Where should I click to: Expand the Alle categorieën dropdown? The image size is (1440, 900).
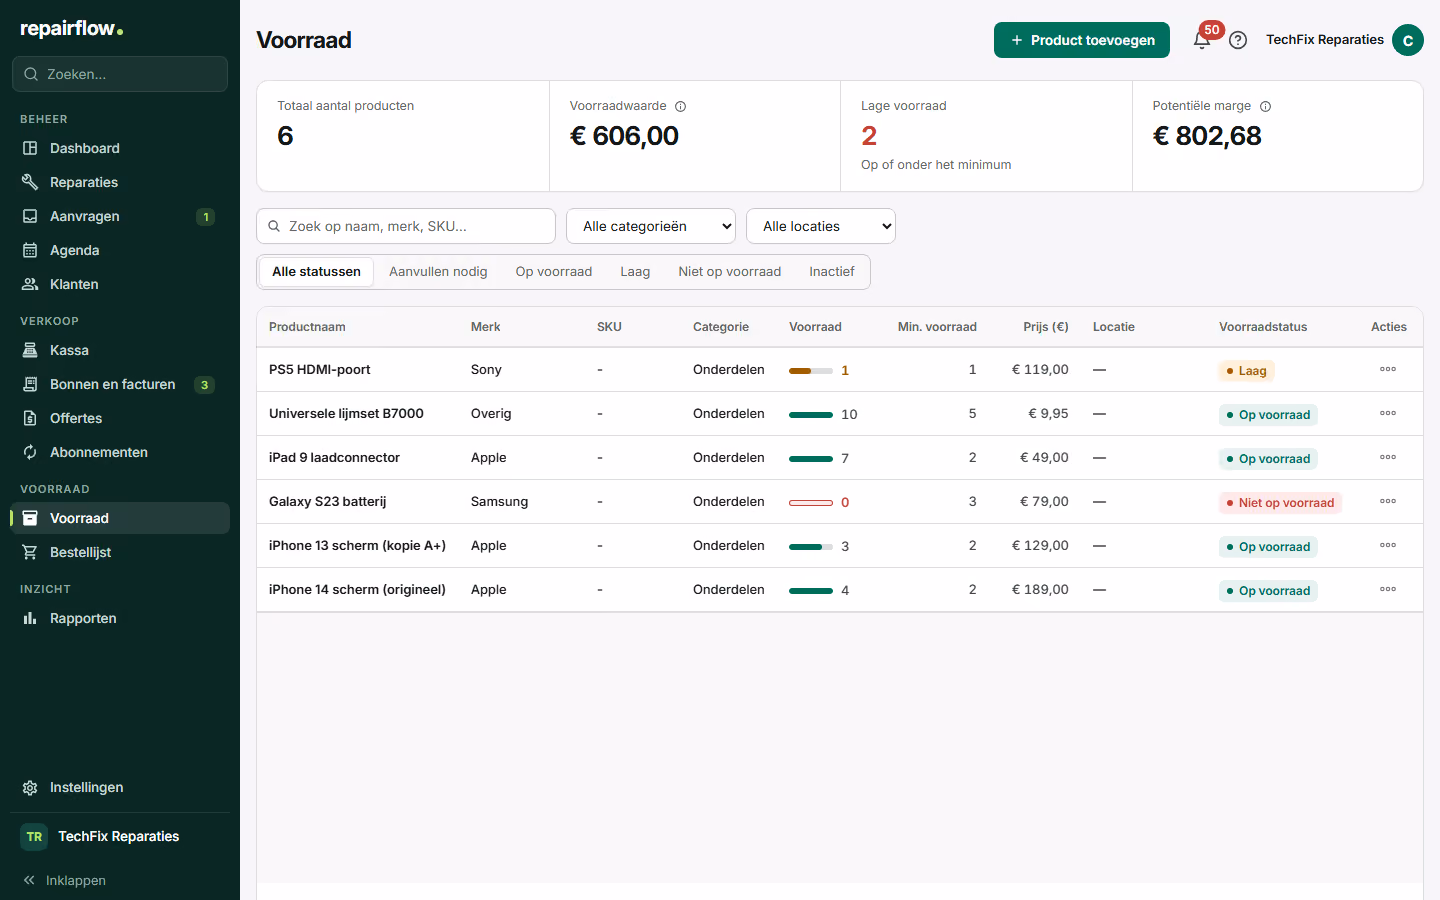click(x=651, y=226)
